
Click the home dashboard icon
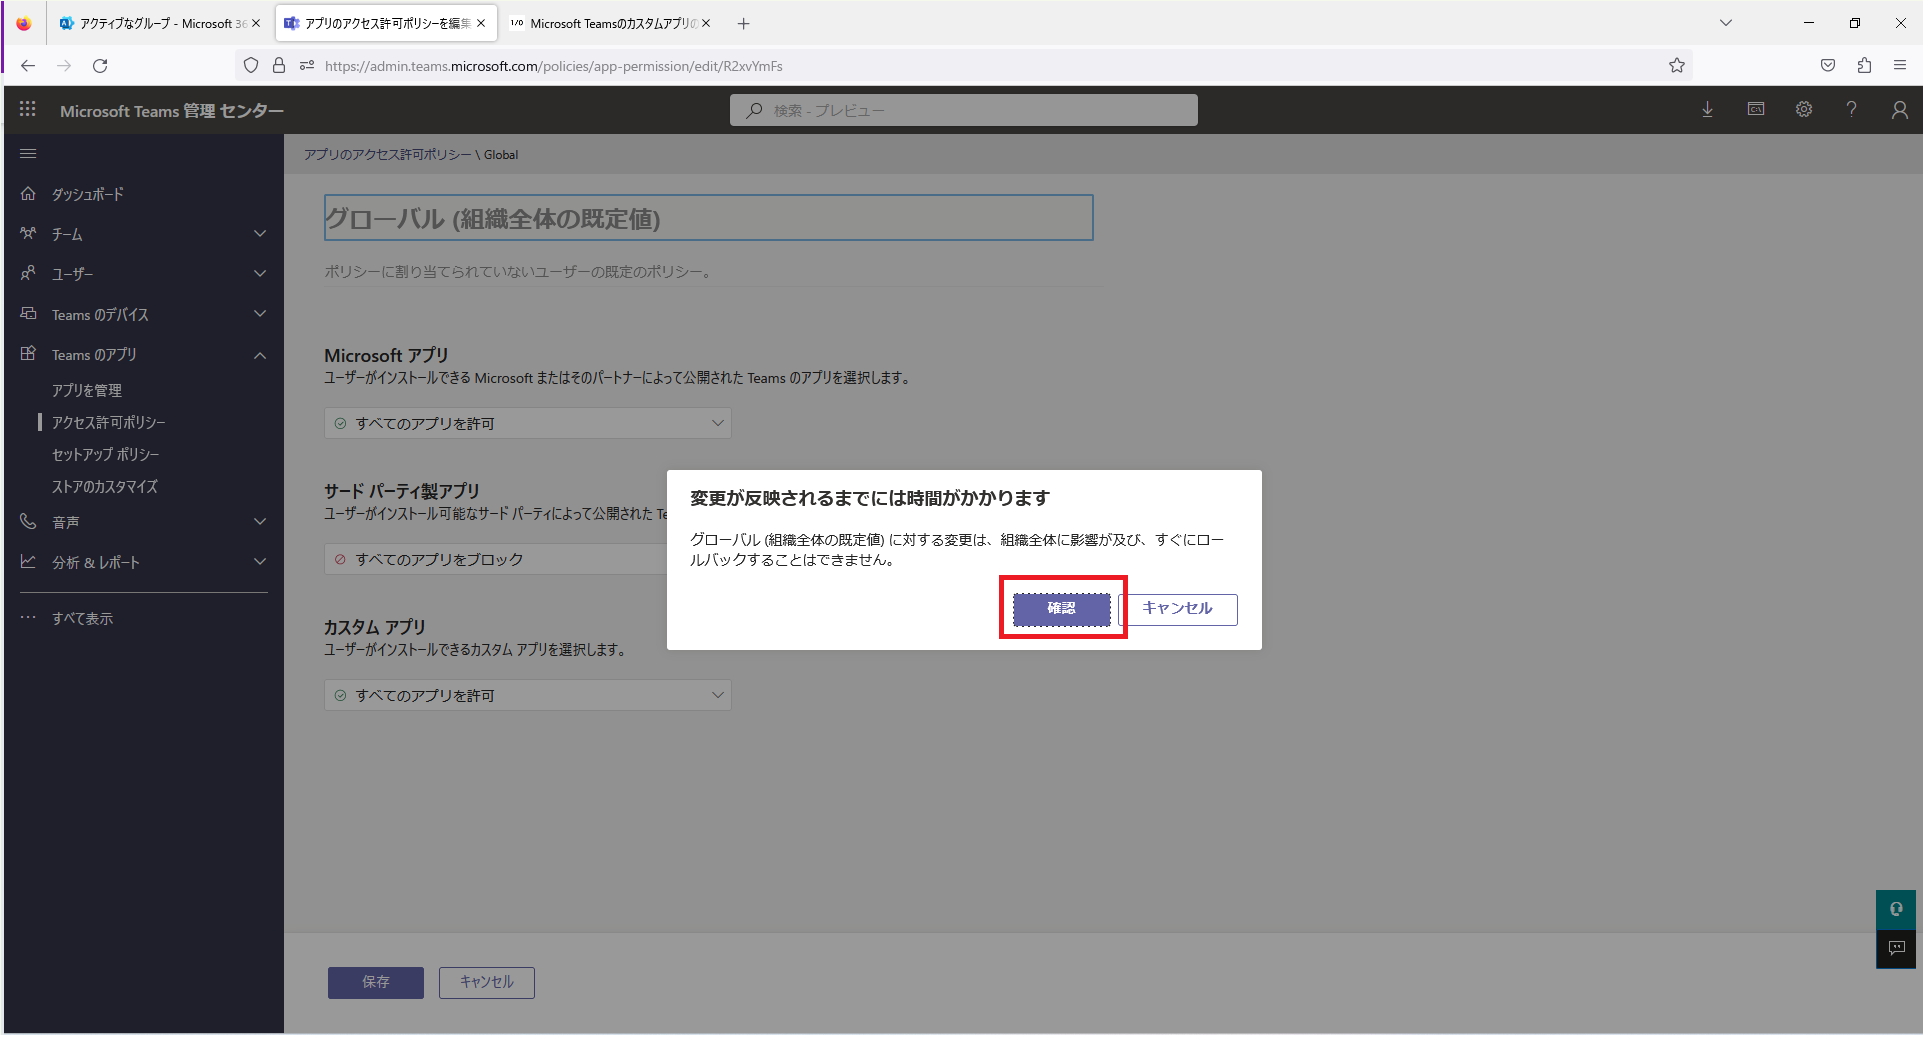[x=28, y=193]
